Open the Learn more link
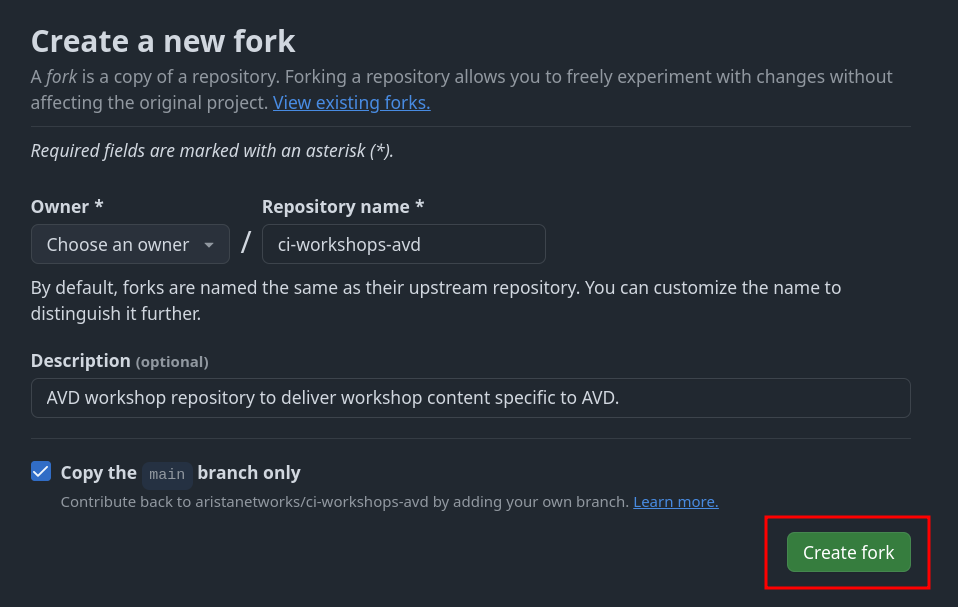The image size is (958, 607). click(x=676, y=502)
